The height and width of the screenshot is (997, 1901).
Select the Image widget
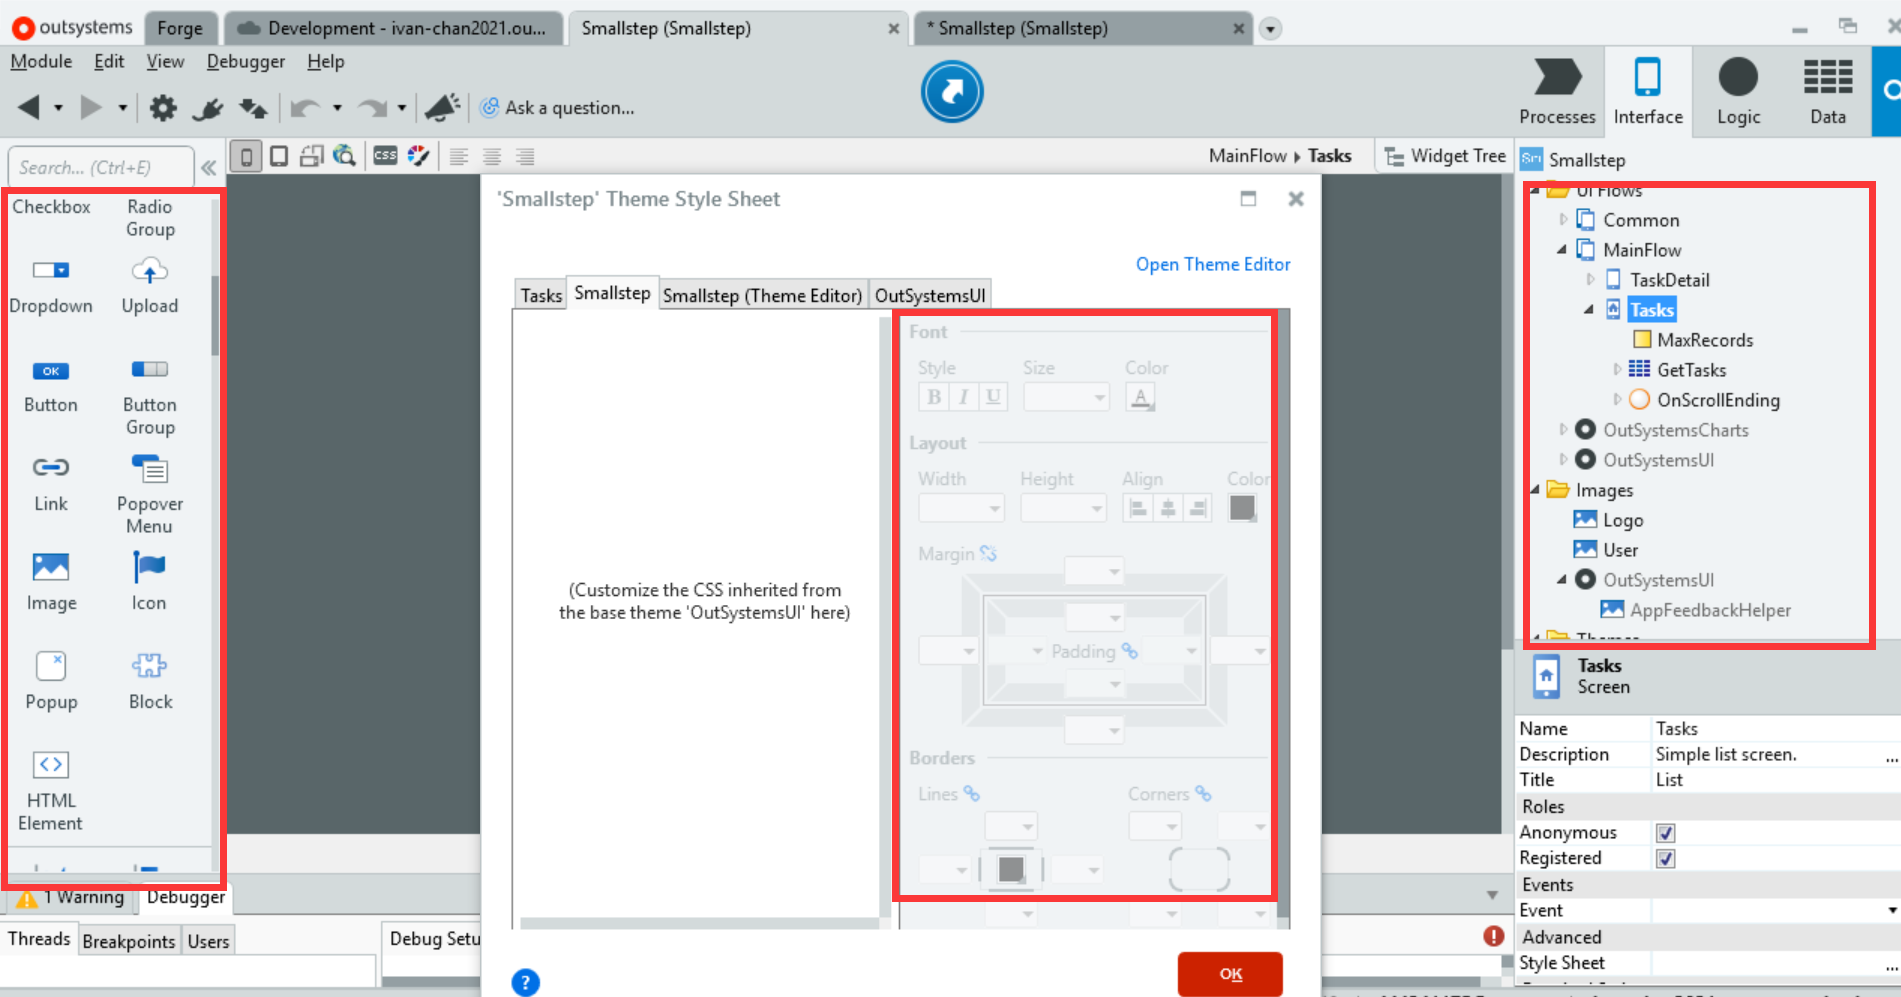(51, 583)
